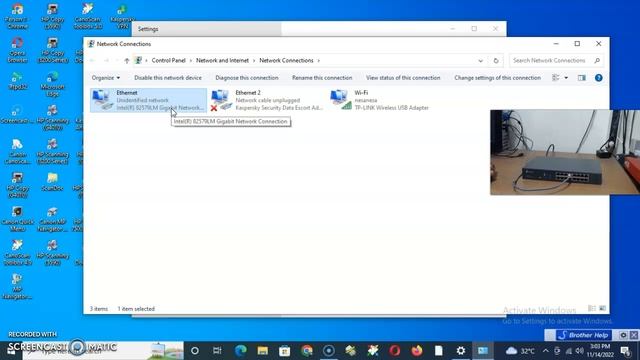Click the volume speaker tray icon

[x=580, y=351]
